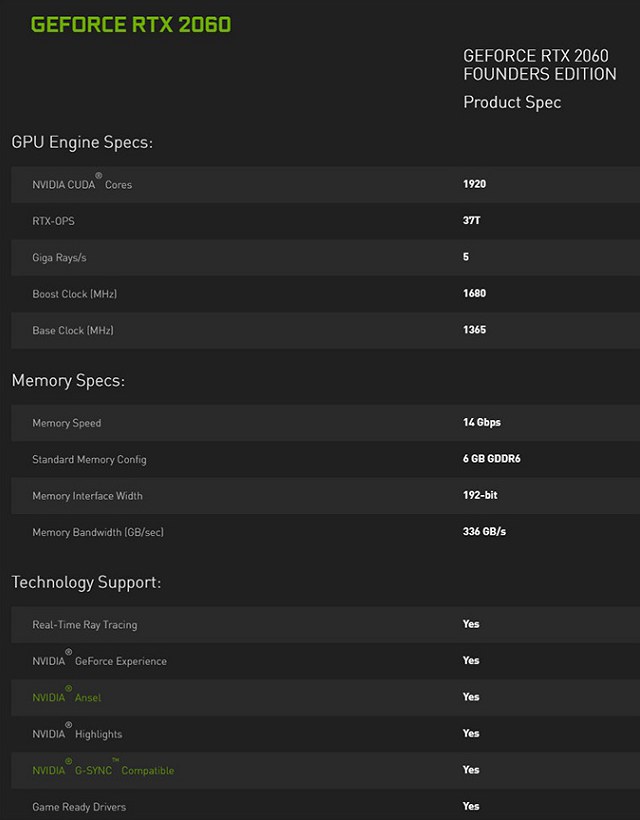Select the Giga Rays/s row label
Viewport: 640px width, 820px height.
click(x=59, y=258)
